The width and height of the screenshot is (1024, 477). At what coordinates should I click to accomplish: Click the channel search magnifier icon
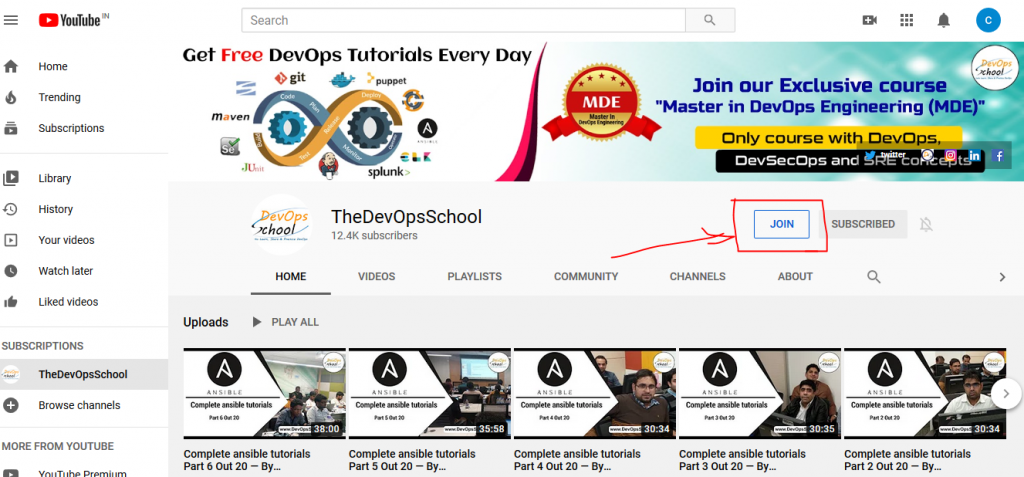[x=874, y=276]
